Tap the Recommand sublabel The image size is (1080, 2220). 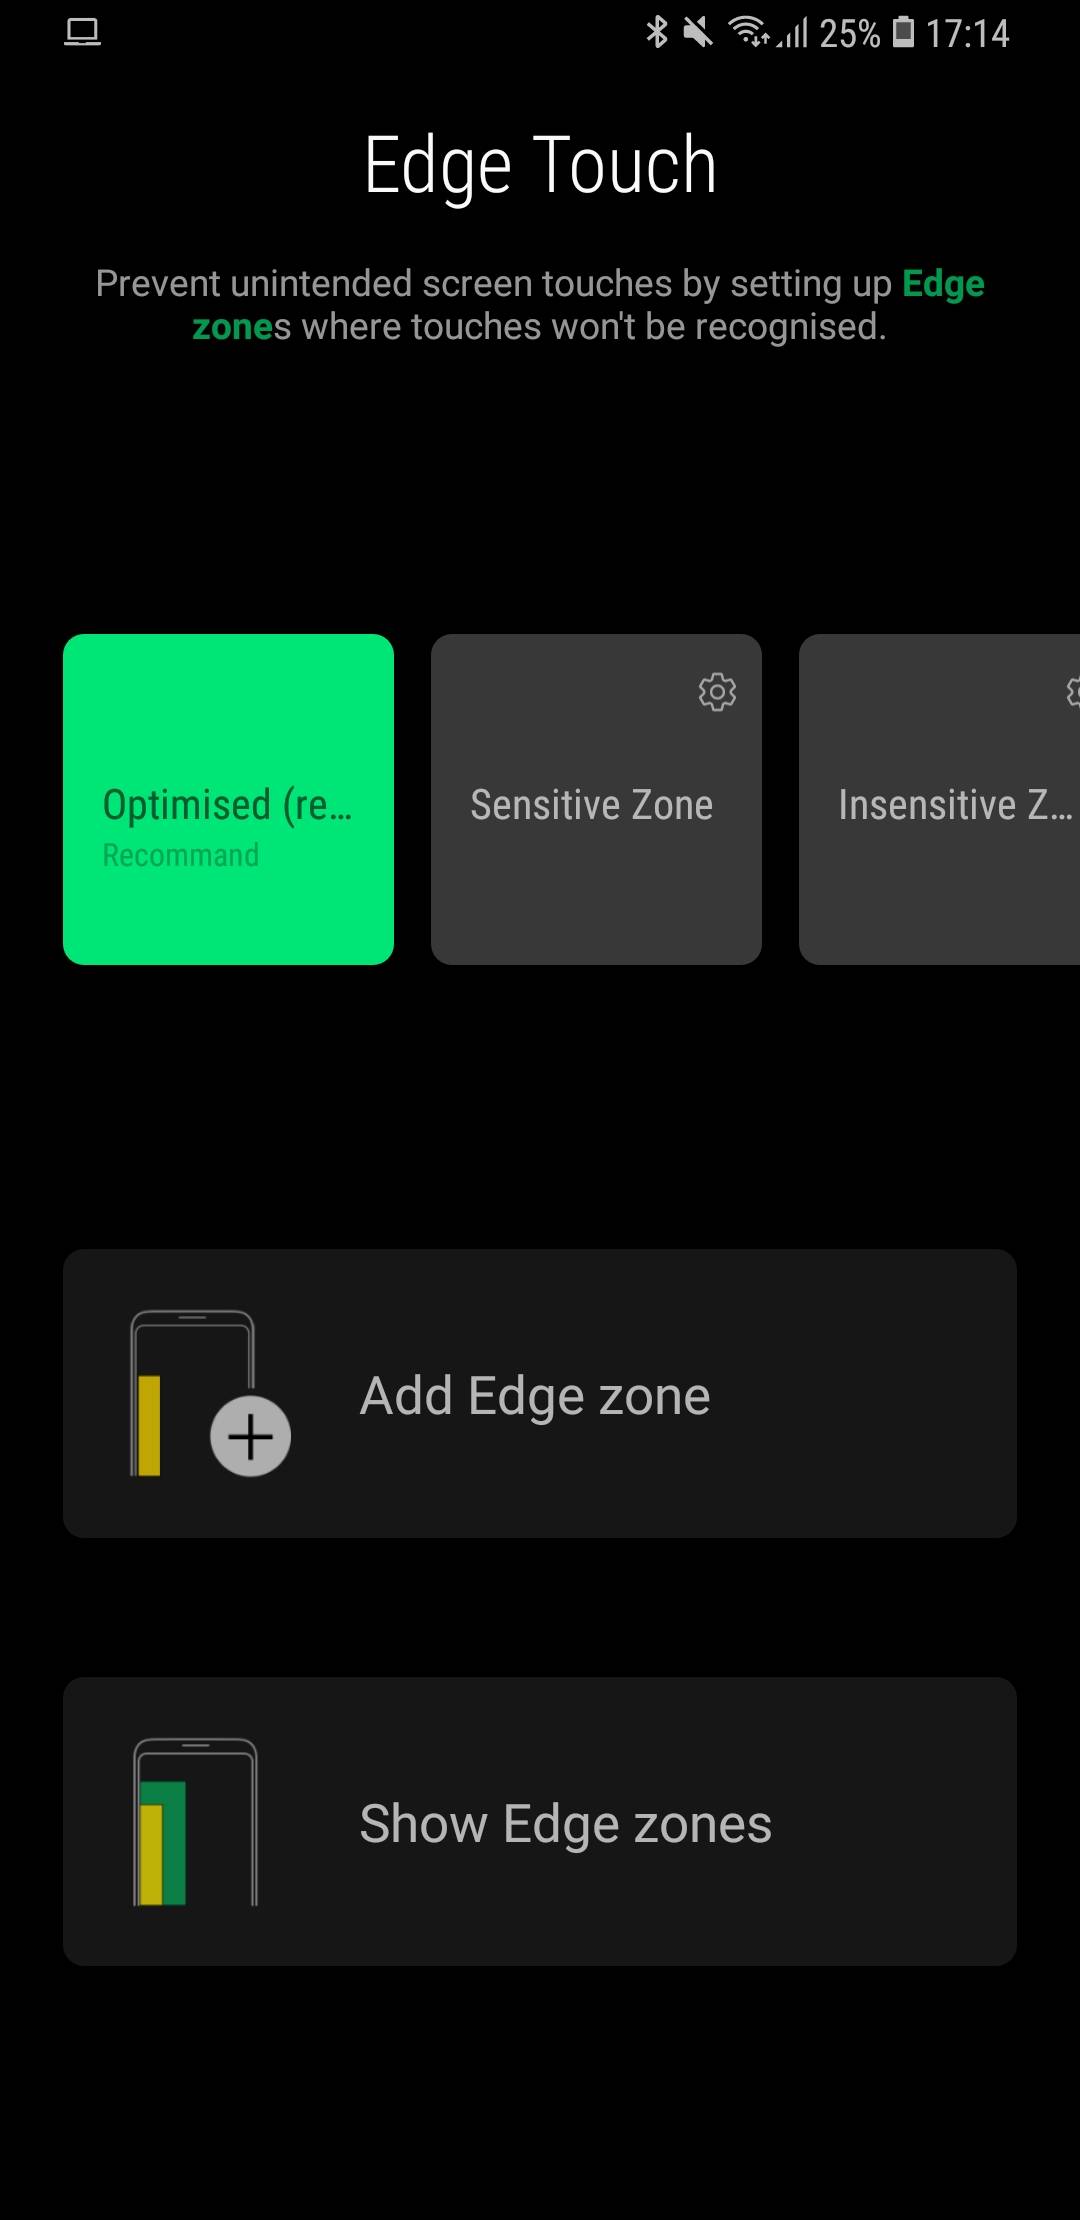(x=181, y=855)
